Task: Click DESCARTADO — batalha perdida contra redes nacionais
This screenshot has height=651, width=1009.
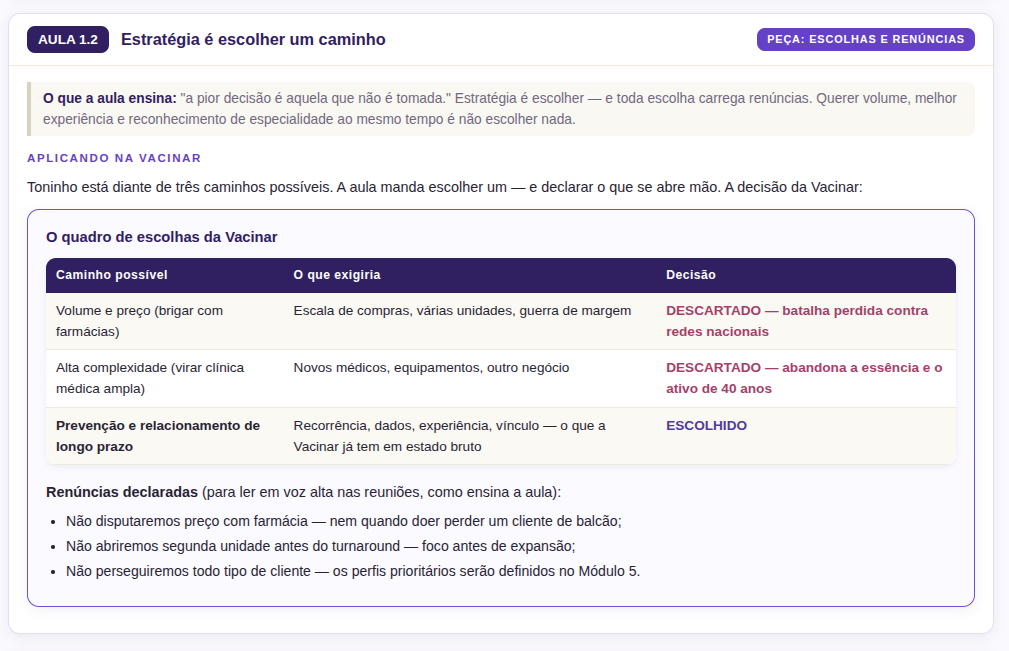Action: (x=797, y=321)
